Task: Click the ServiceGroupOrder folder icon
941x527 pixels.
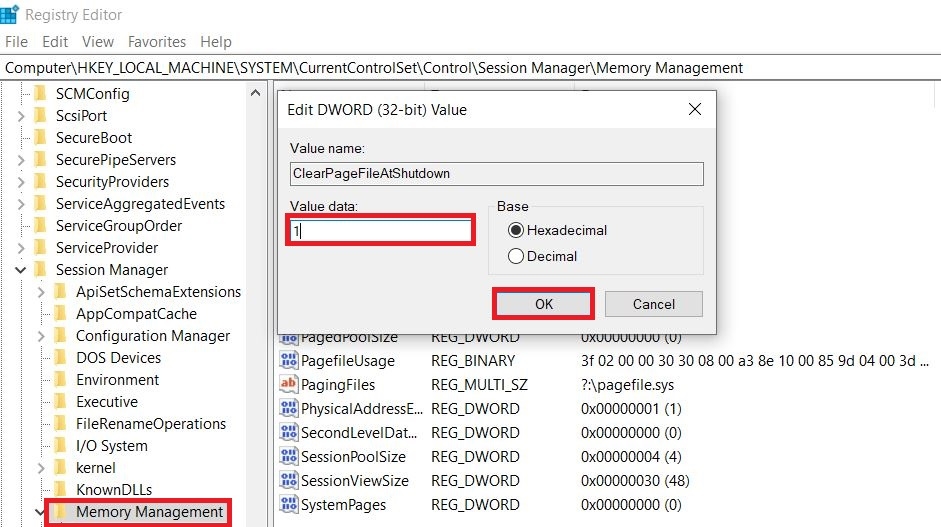Action: (x=40, y=226)
